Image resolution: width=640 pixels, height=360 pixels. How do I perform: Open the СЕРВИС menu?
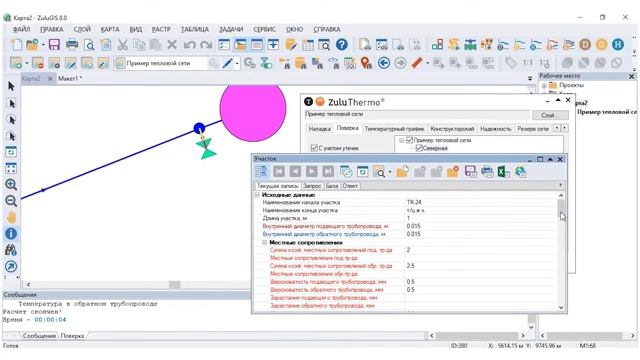pyautogui.click(x=264, y=29)
